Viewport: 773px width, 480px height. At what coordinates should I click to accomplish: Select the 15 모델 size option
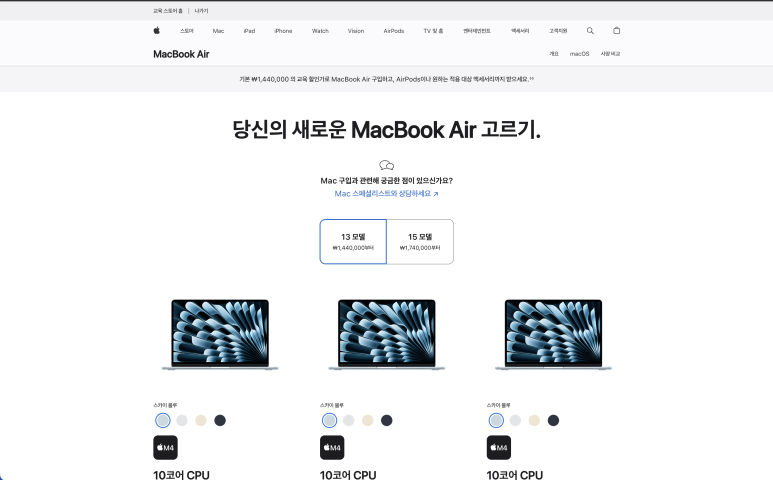pos(420,241)
